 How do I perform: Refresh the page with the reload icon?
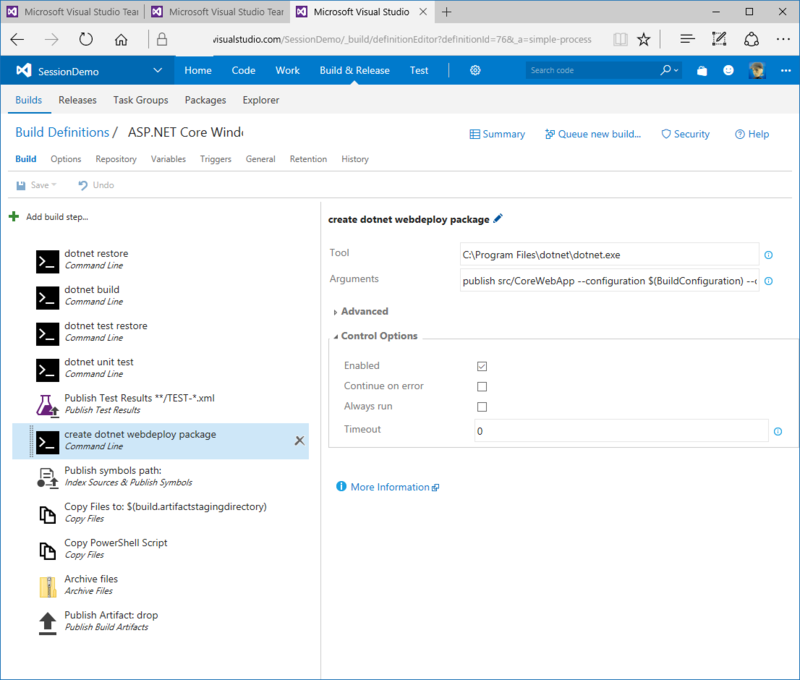coord(86,39)
